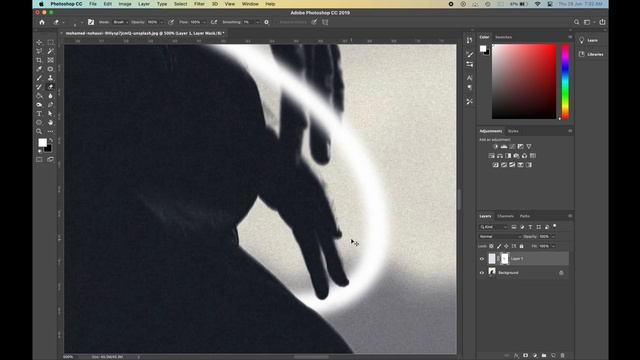
Task: Select the Blur tool
Action: click(x=50, y=96)
